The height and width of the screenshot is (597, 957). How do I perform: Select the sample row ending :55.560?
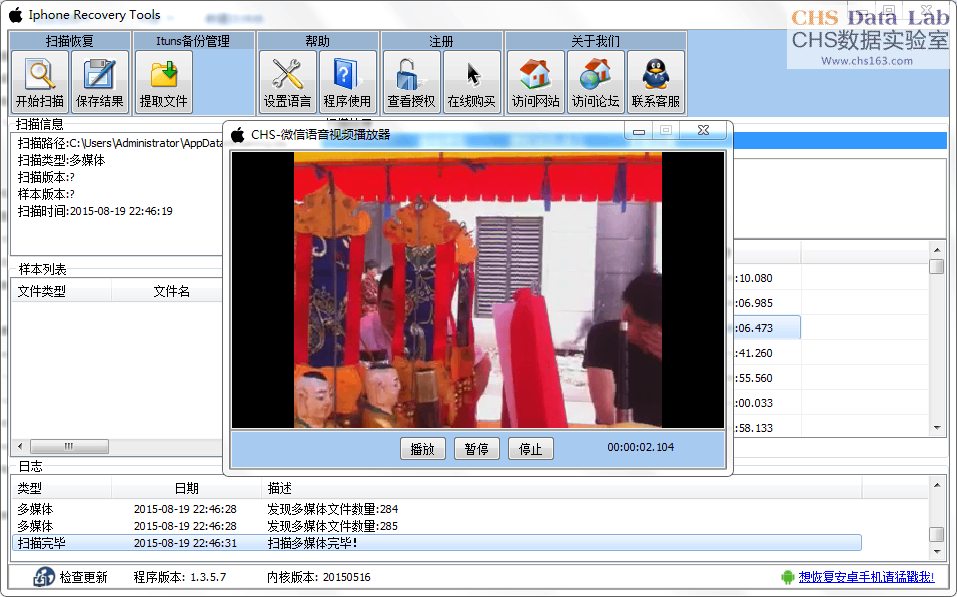point(767,378)
